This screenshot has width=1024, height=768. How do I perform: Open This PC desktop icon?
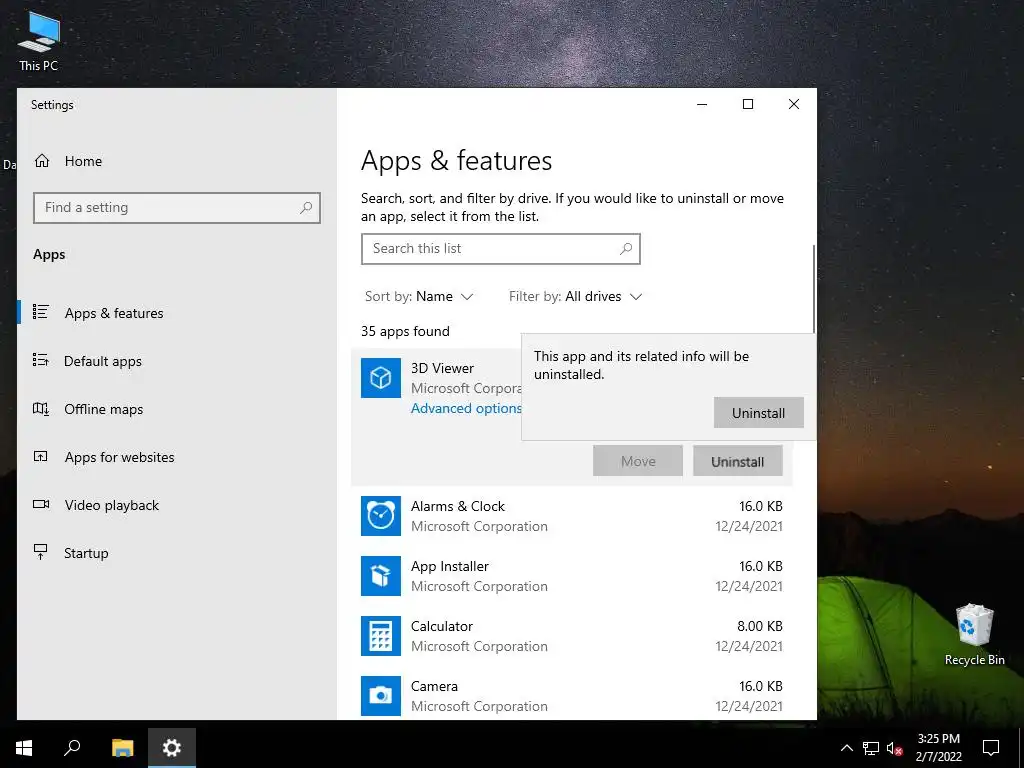click(39, 42)
